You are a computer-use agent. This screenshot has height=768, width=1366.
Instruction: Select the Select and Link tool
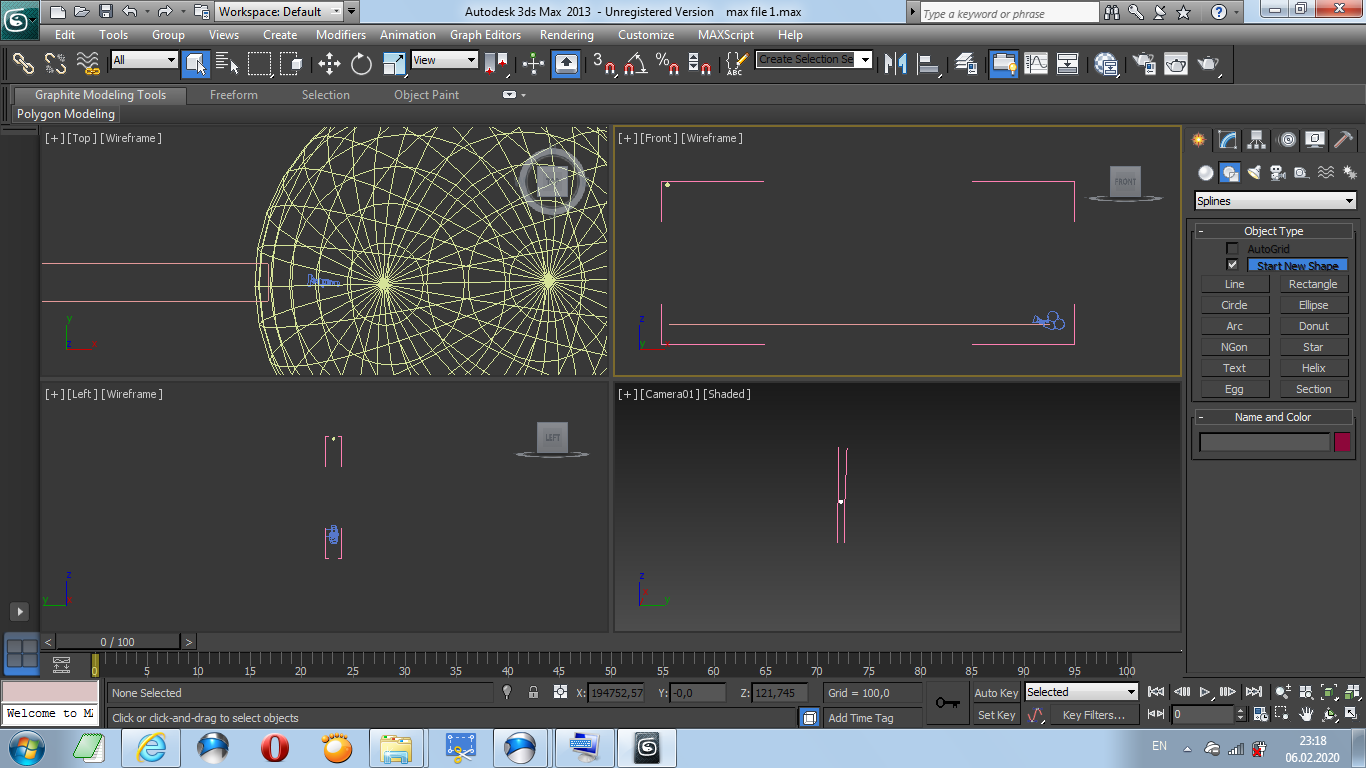point(23,64)
